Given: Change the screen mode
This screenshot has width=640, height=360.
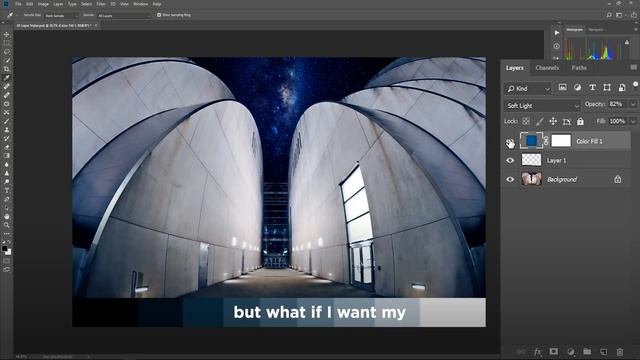Looking at the screenshot, I should click(x=7, y=269).
